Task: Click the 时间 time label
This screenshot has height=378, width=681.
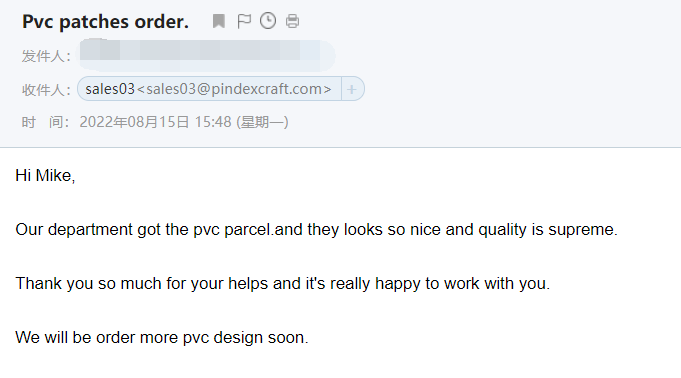Action: [45, 122]
